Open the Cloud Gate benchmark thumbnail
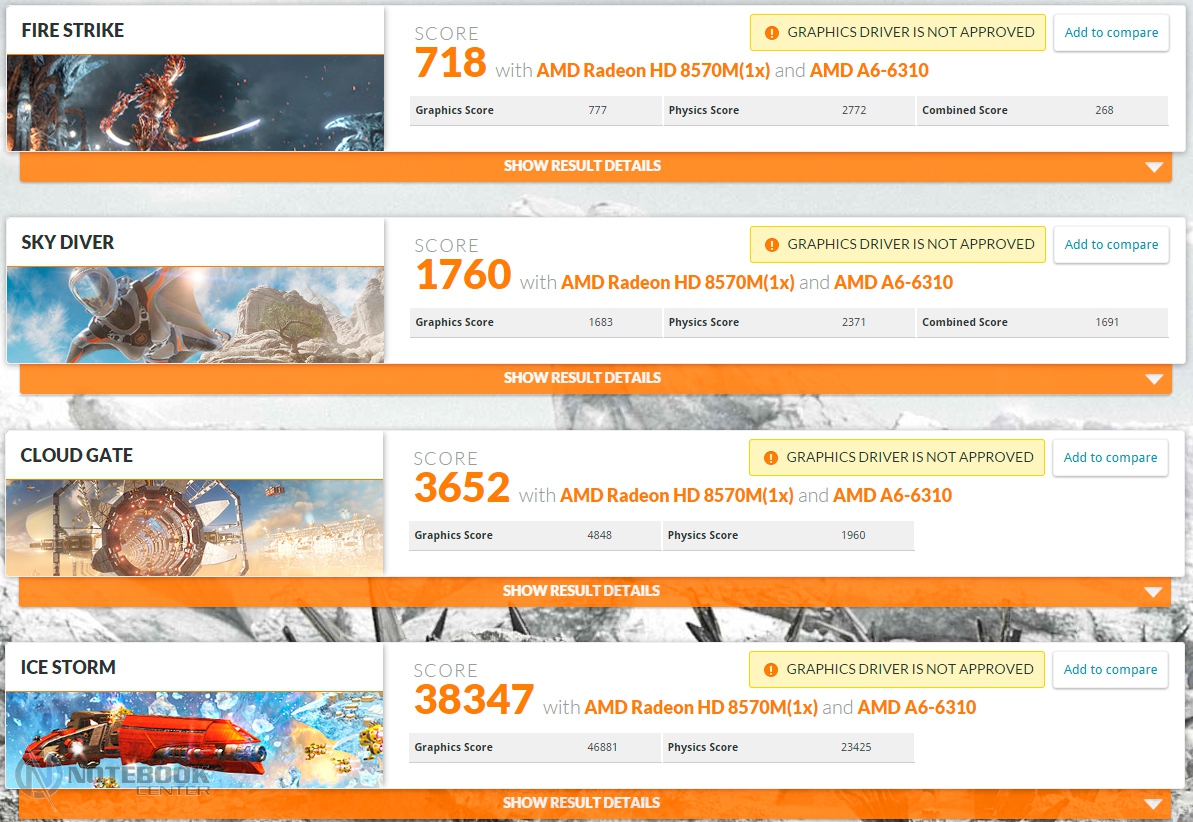 pos(194,527)
